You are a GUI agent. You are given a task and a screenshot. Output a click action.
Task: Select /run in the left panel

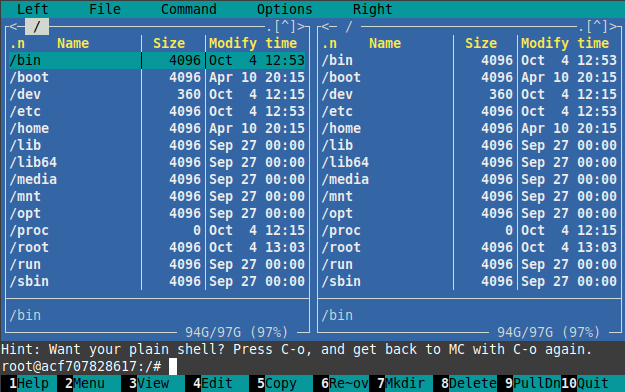click(157, 264)
